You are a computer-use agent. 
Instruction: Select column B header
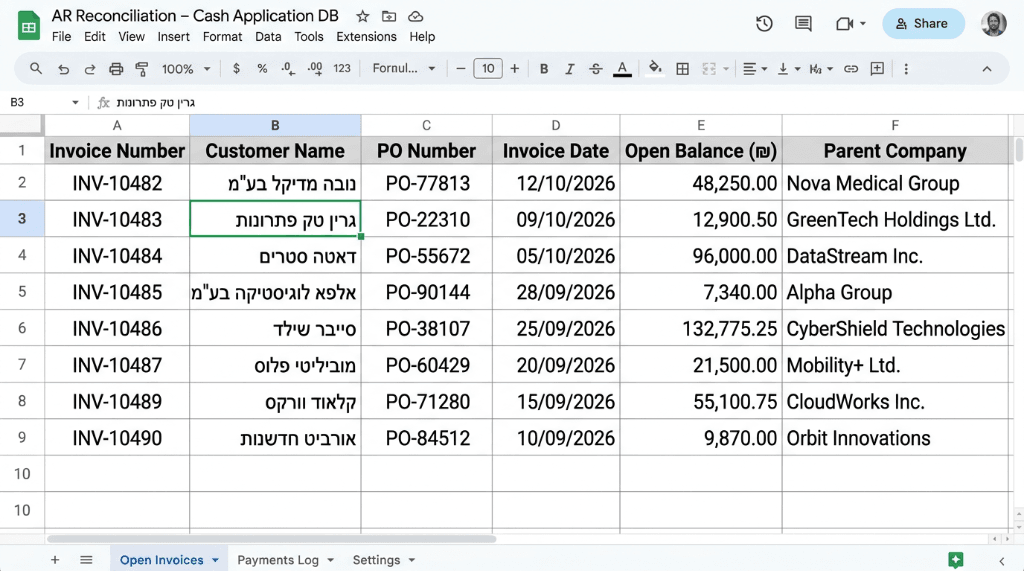275,125
